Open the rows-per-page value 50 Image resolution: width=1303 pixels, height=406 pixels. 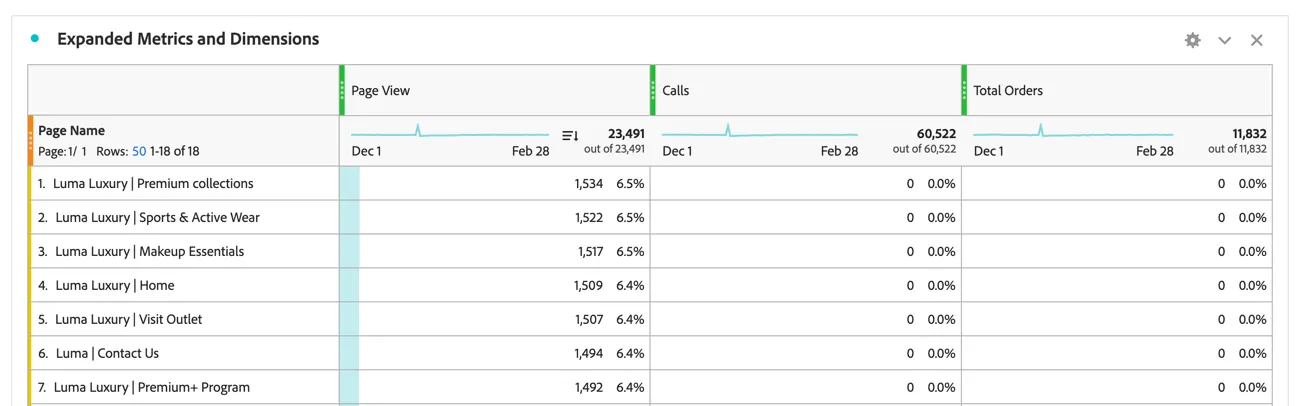click(x=139, y=151)
